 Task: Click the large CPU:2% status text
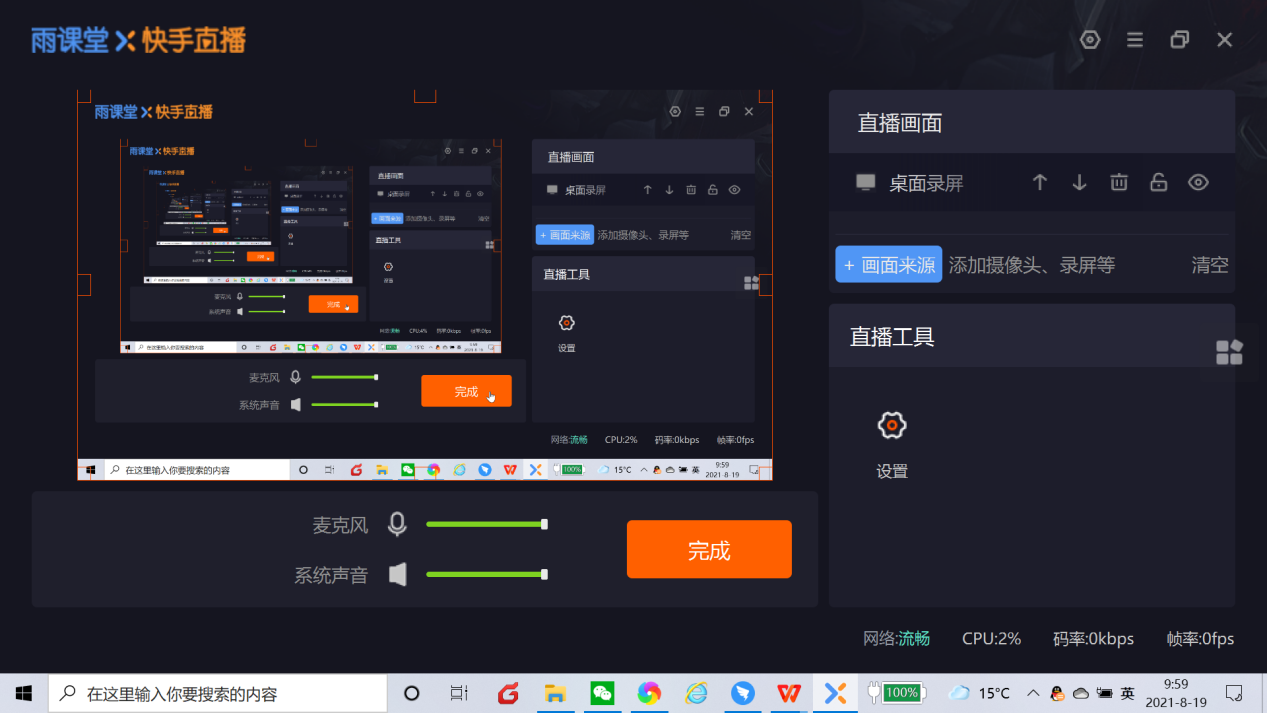tap(991, 638)
